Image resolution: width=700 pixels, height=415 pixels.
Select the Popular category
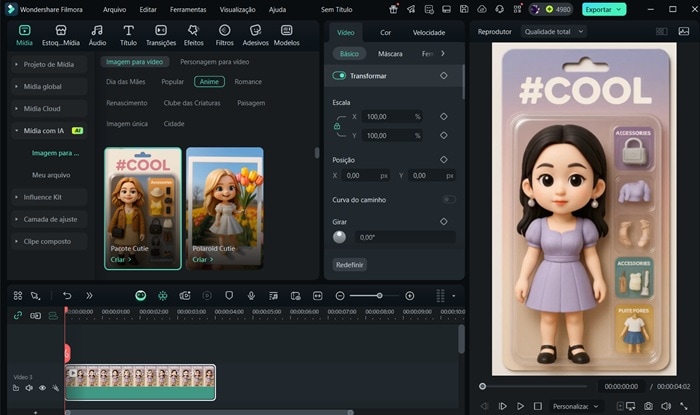(x=172, y=82)
